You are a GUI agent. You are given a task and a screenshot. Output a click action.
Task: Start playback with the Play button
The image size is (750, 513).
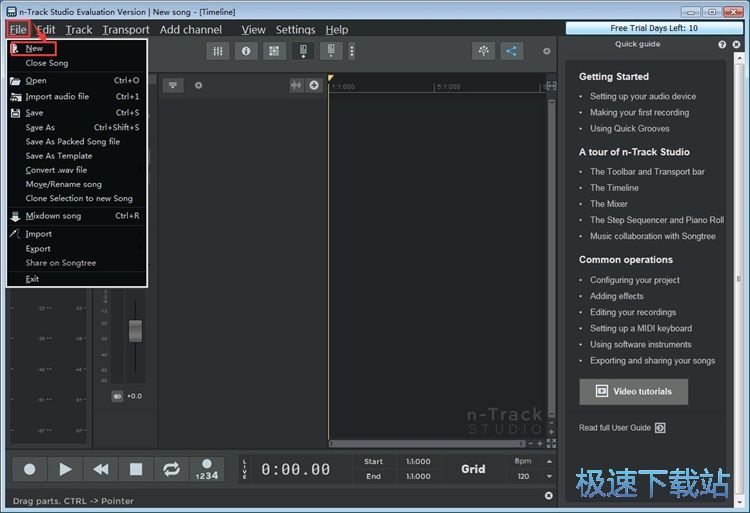(65, 468)
